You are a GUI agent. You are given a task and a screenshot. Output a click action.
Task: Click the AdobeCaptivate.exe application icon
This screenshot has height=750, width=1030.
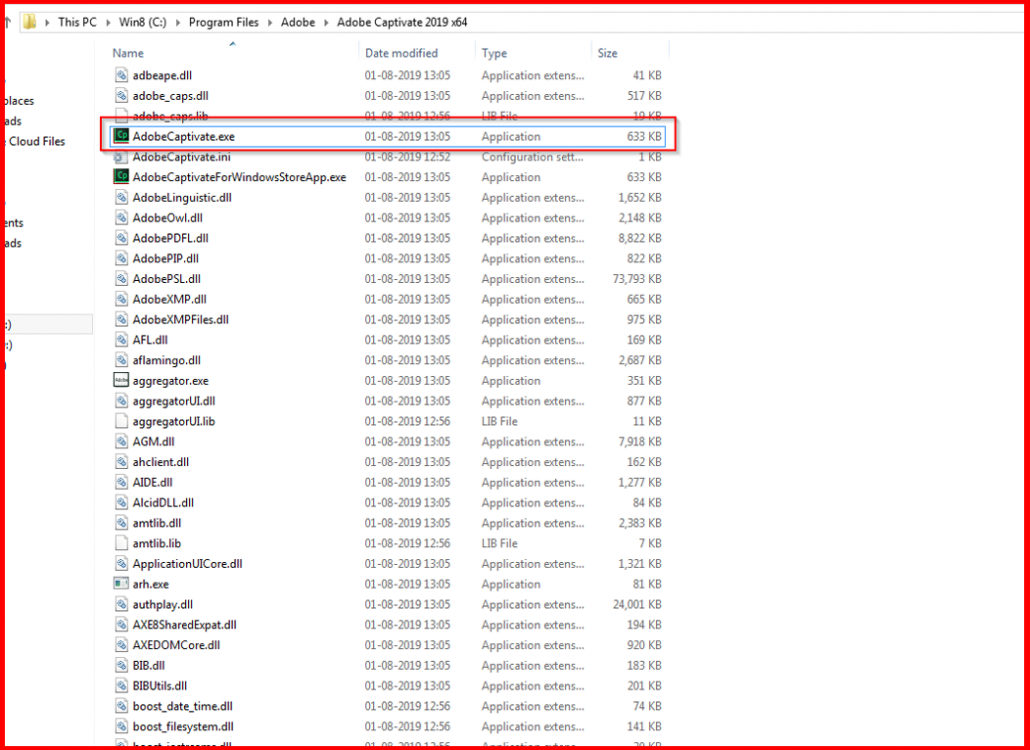120,136
